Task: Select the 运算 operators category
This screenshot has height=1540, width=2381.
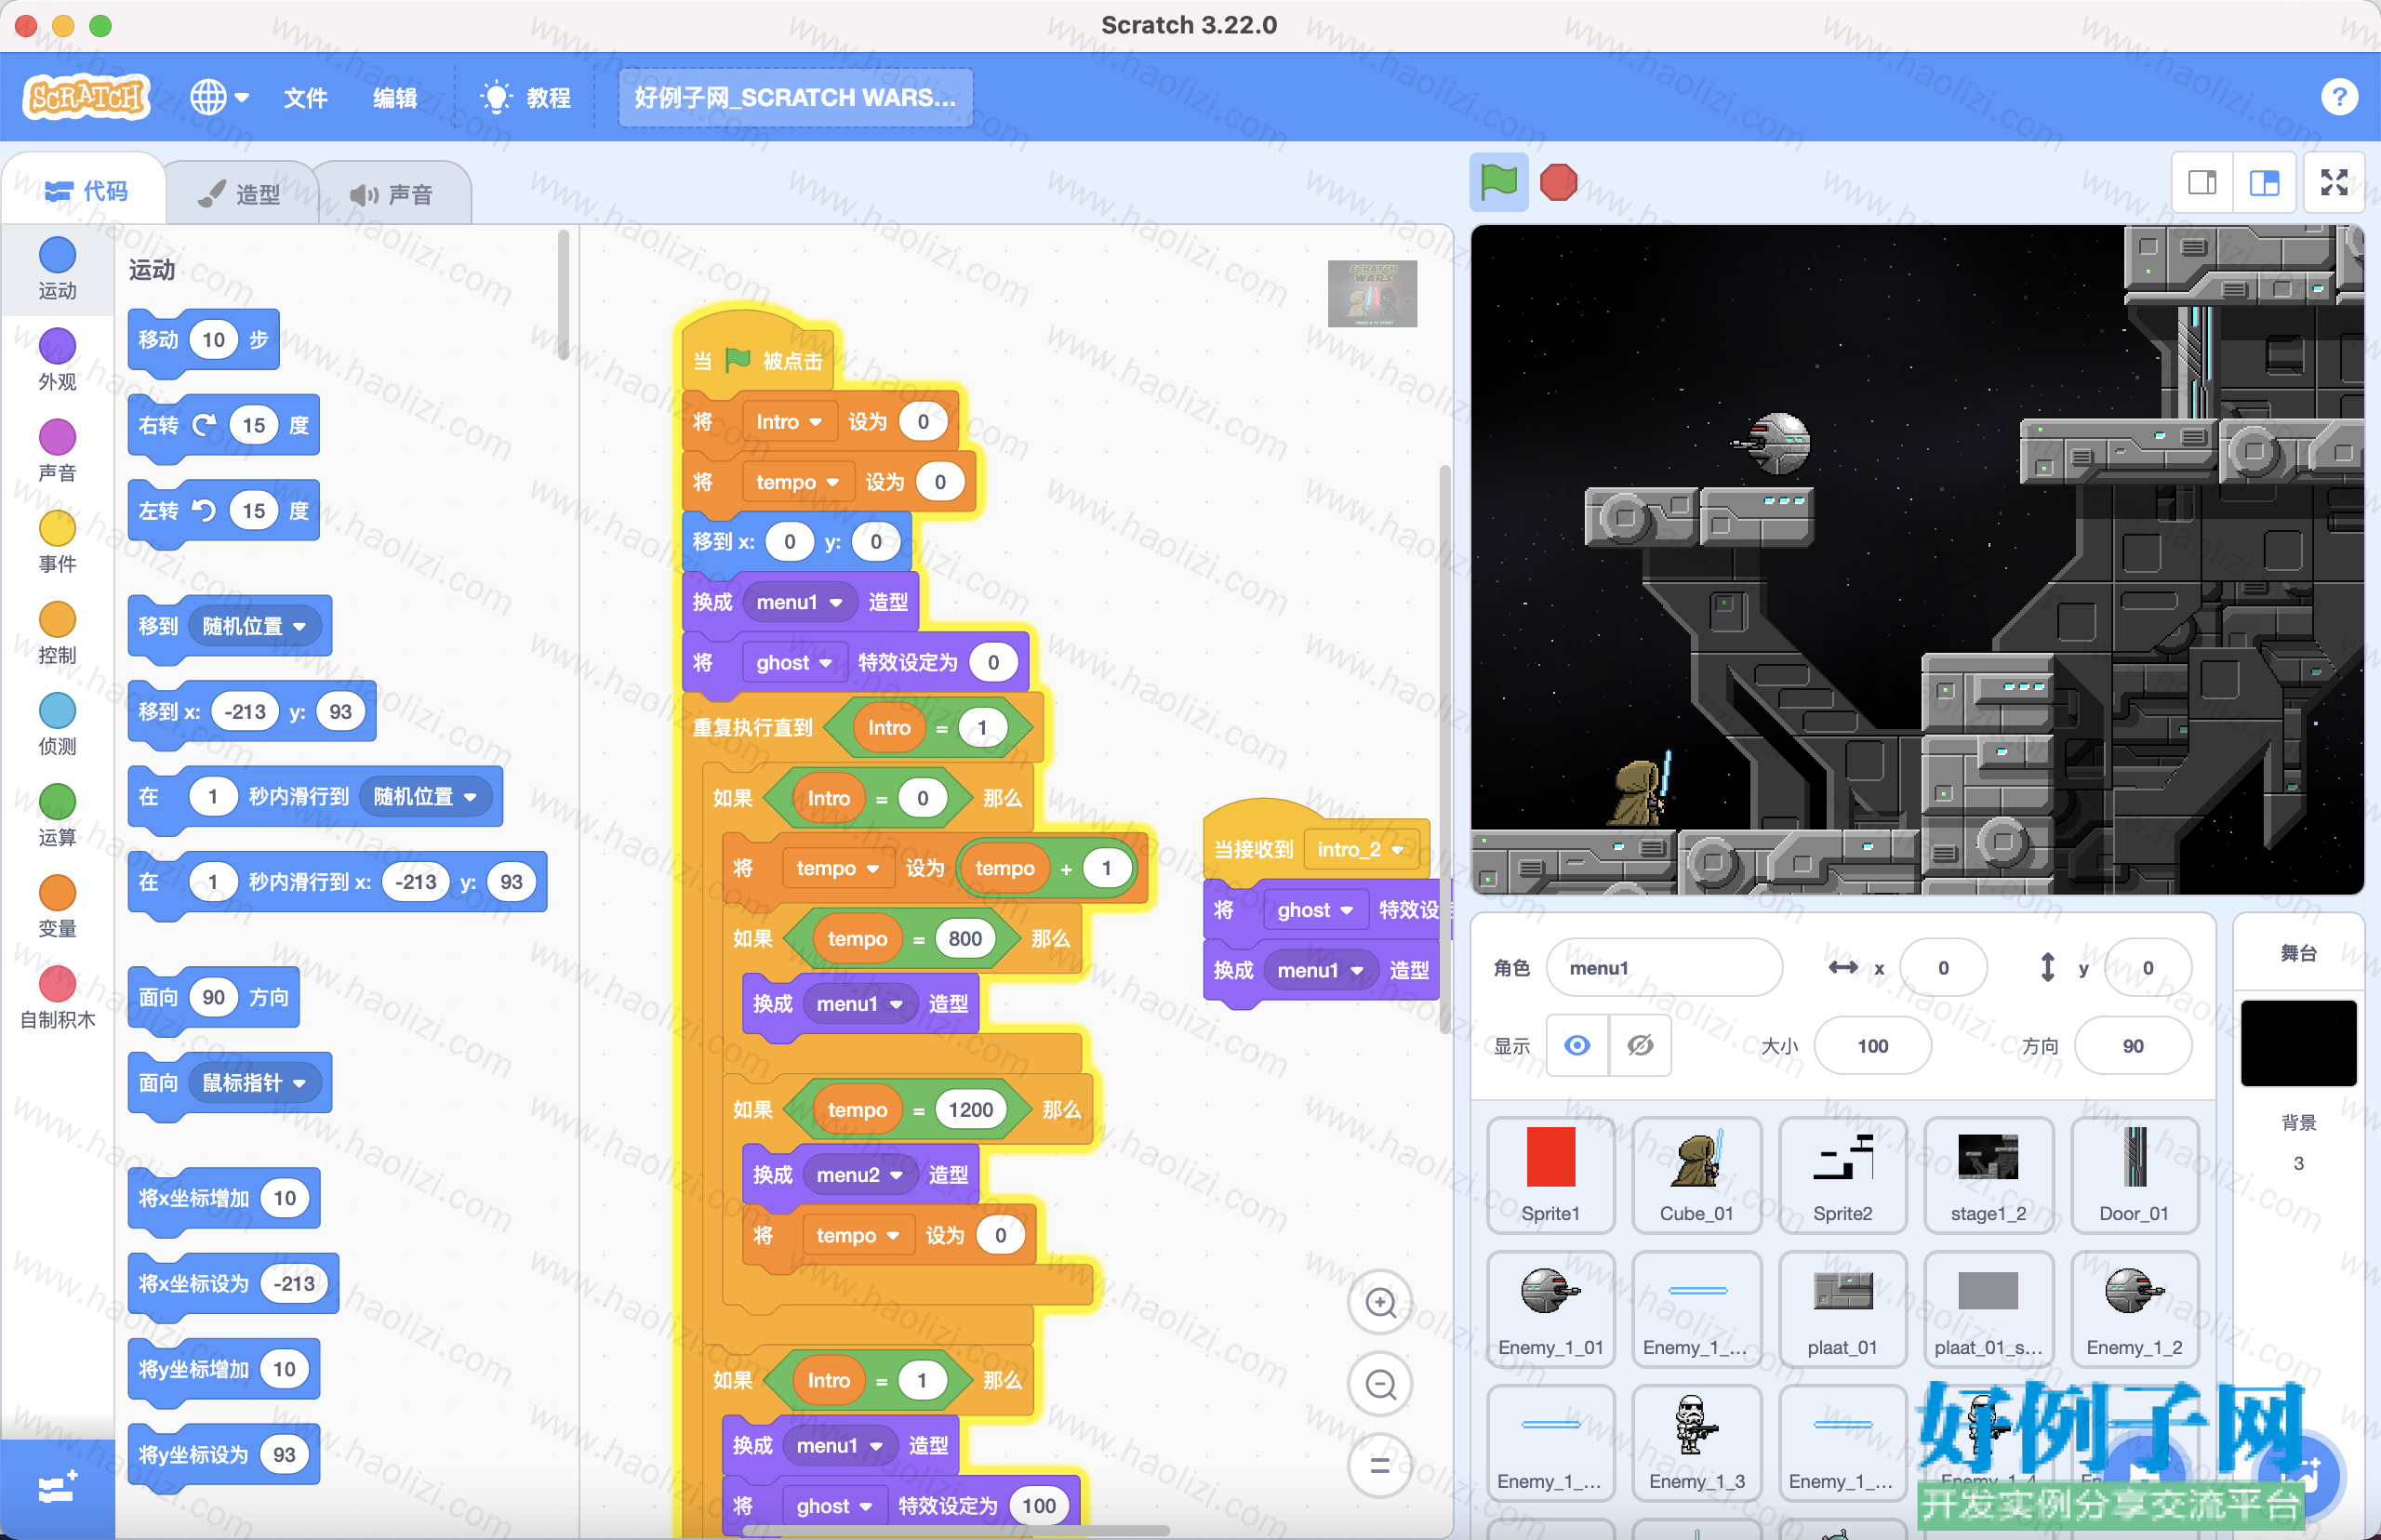Action: [57, 815]
